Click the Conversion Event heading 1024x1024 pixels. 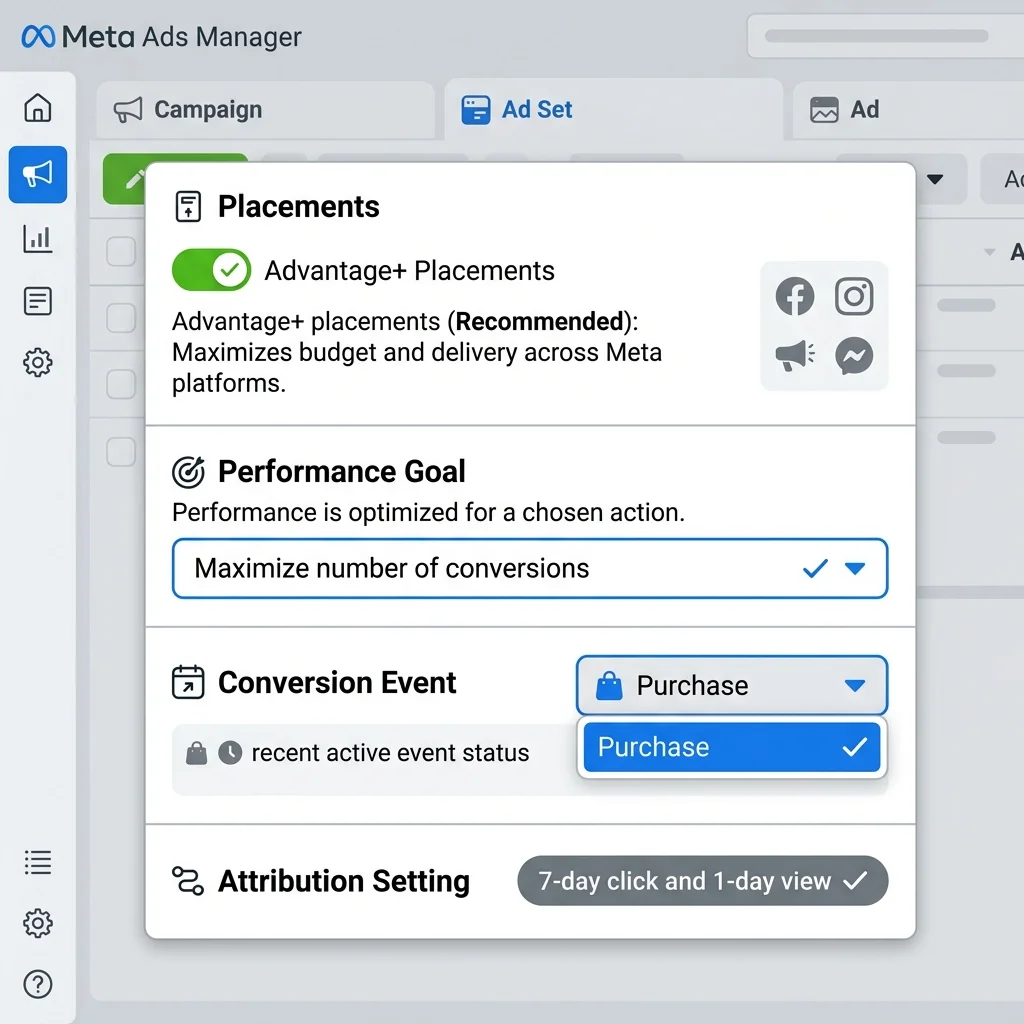tap(337, 682)
